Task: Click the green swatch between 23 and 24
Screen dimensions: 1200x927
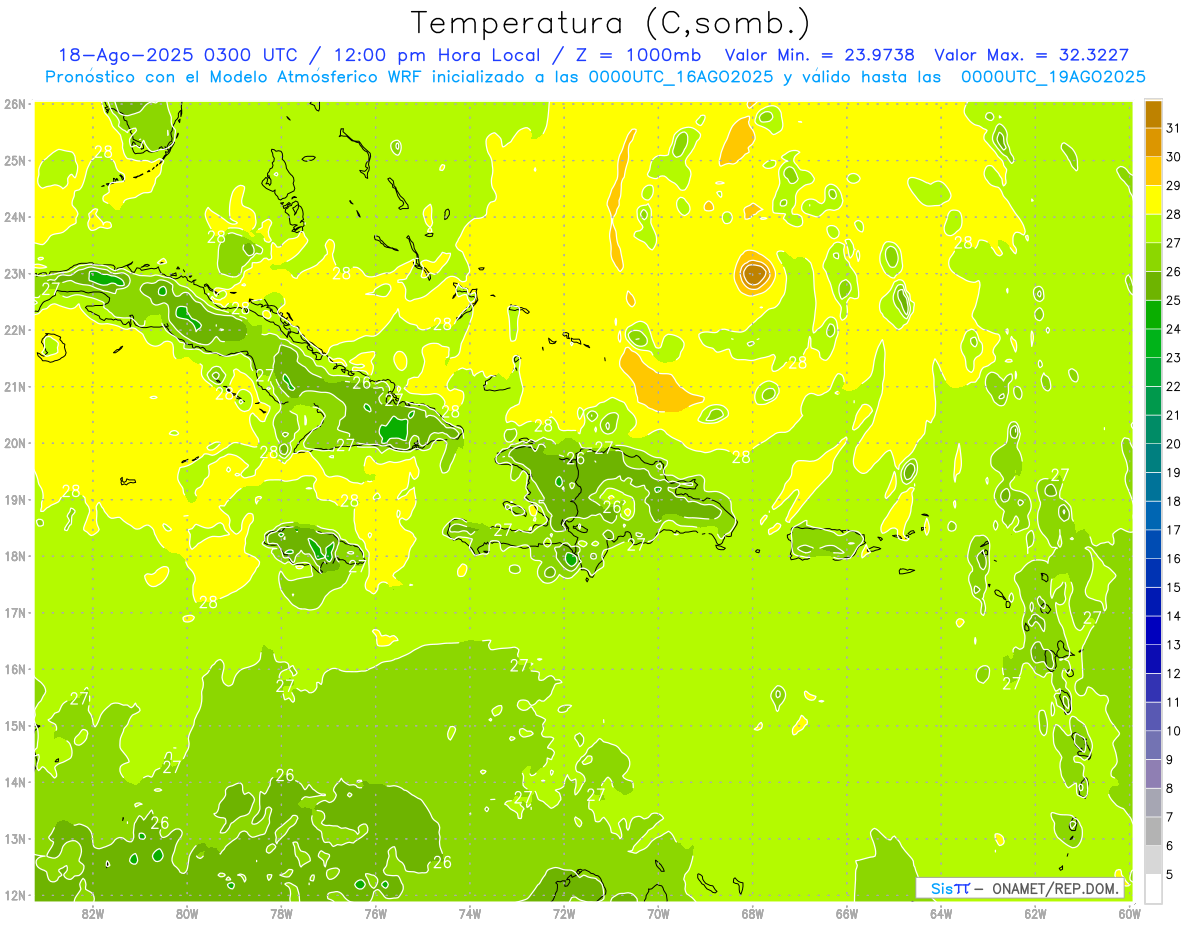Action: (1153, 343)
